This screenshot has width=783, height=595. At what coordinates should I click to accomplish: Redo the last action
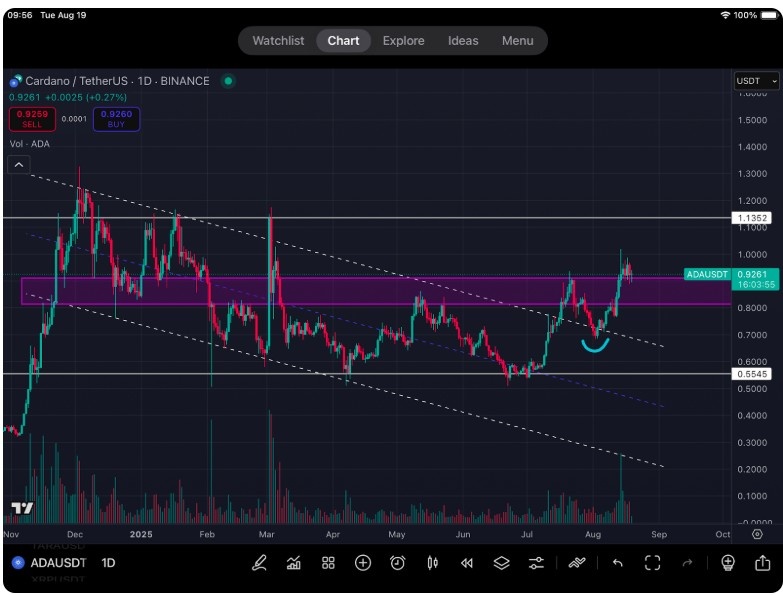(688, 563)
